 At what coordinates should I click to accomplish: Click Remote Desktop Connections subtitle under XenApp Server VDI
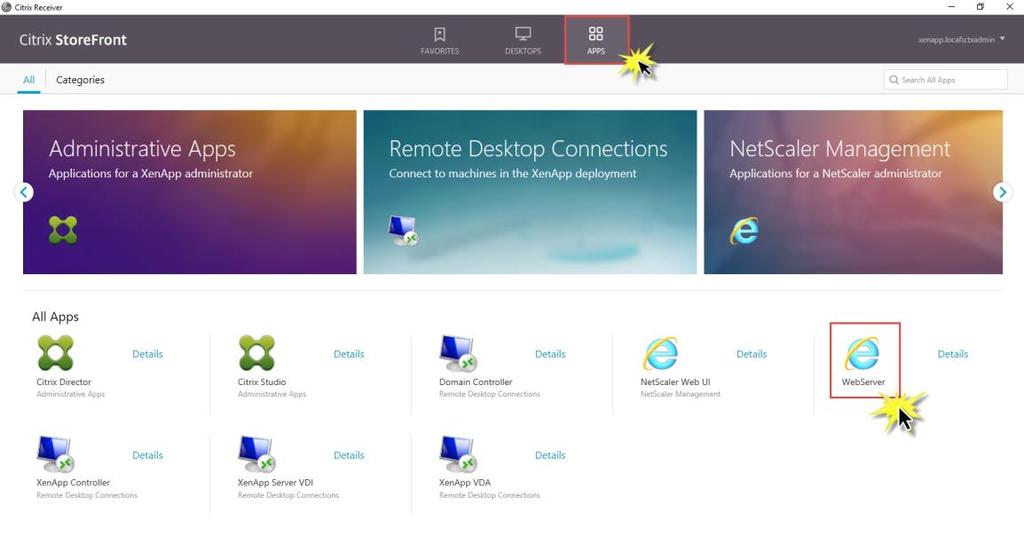pyautogui.click(x=288, y=496)
